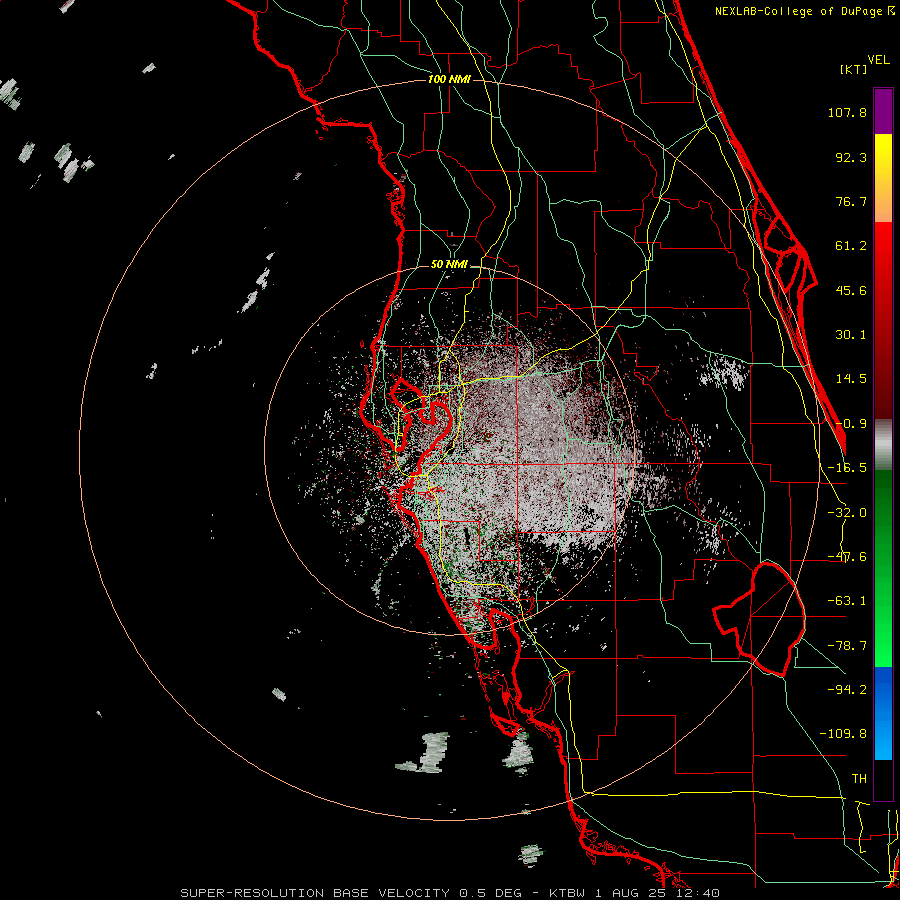Click the [KT] units label
The height and width of the screenshot is (900, 900).
tap(853, 69)
